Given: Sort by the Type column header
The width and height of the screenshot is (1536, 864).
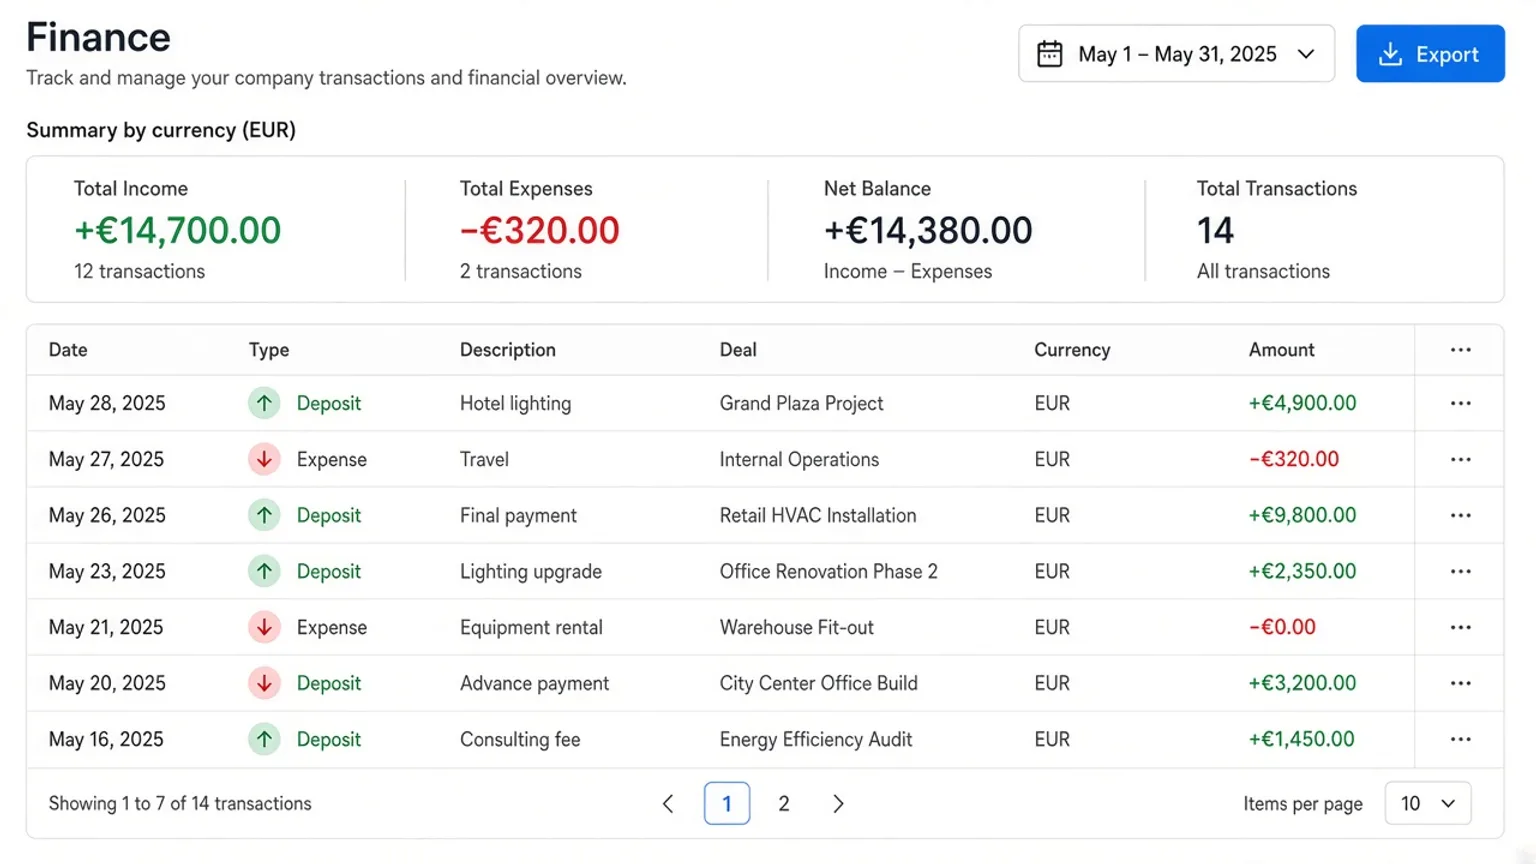Looking at the screenshot, I should [269, 350].
